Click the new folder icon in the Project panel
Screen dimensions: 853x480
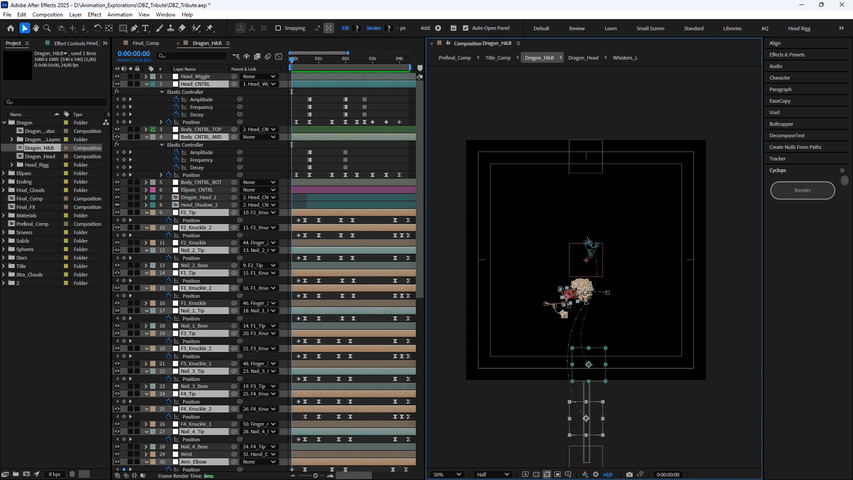pyautogui.click(x=15, y=475)
